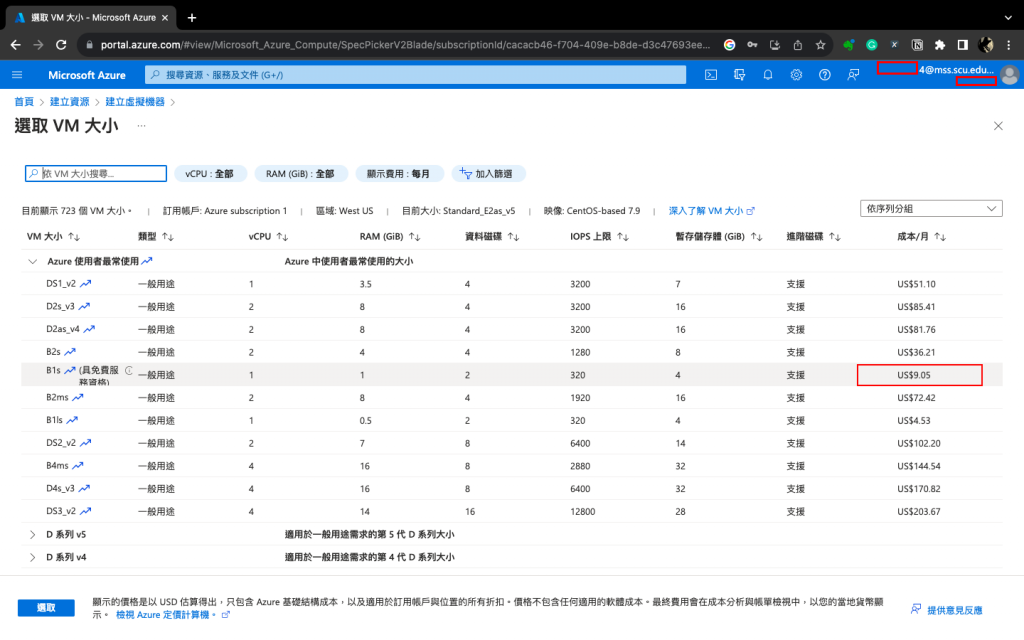Viewport: 1024px width, 640px height.
Task: Open the 依序列分組 grouping dropdown
Action: (x=931, y=209)
